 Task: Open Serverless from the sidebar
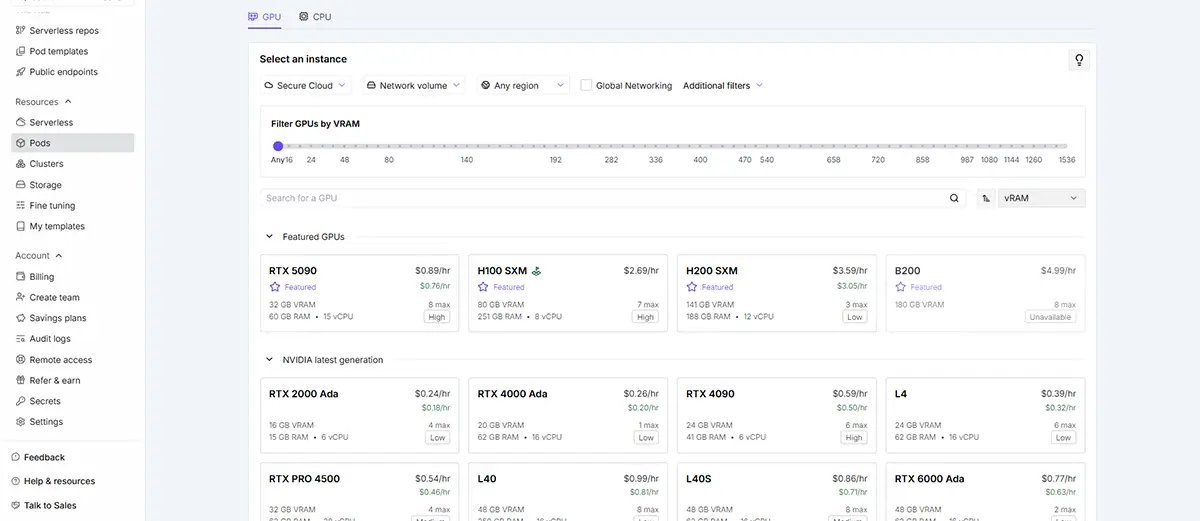[51, 122]
